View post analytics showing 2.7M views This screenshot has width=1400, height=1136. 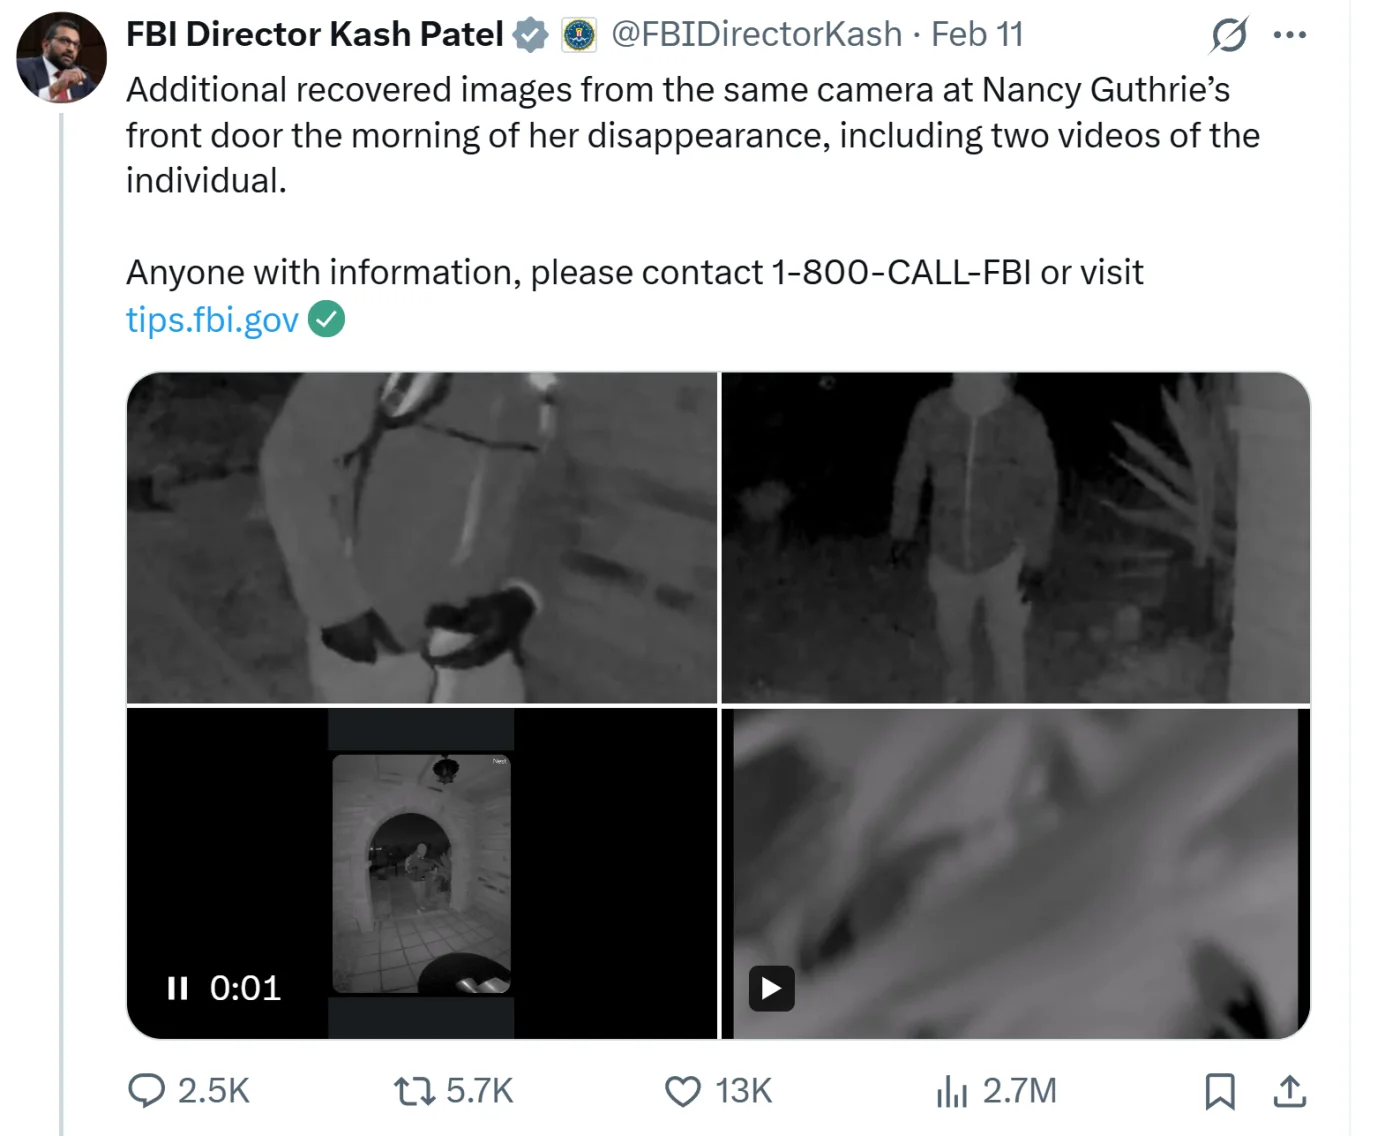pos(952,1090)
